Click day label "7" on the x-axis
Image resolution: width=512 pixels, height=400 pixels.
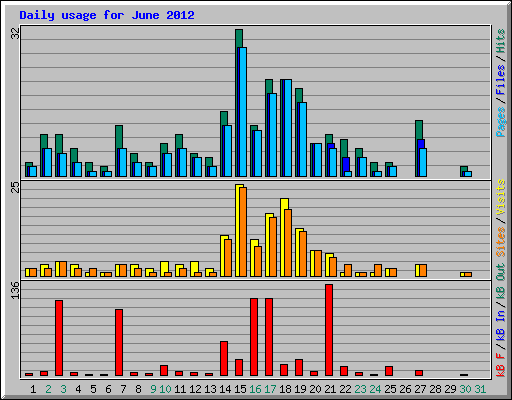point(123,389)
